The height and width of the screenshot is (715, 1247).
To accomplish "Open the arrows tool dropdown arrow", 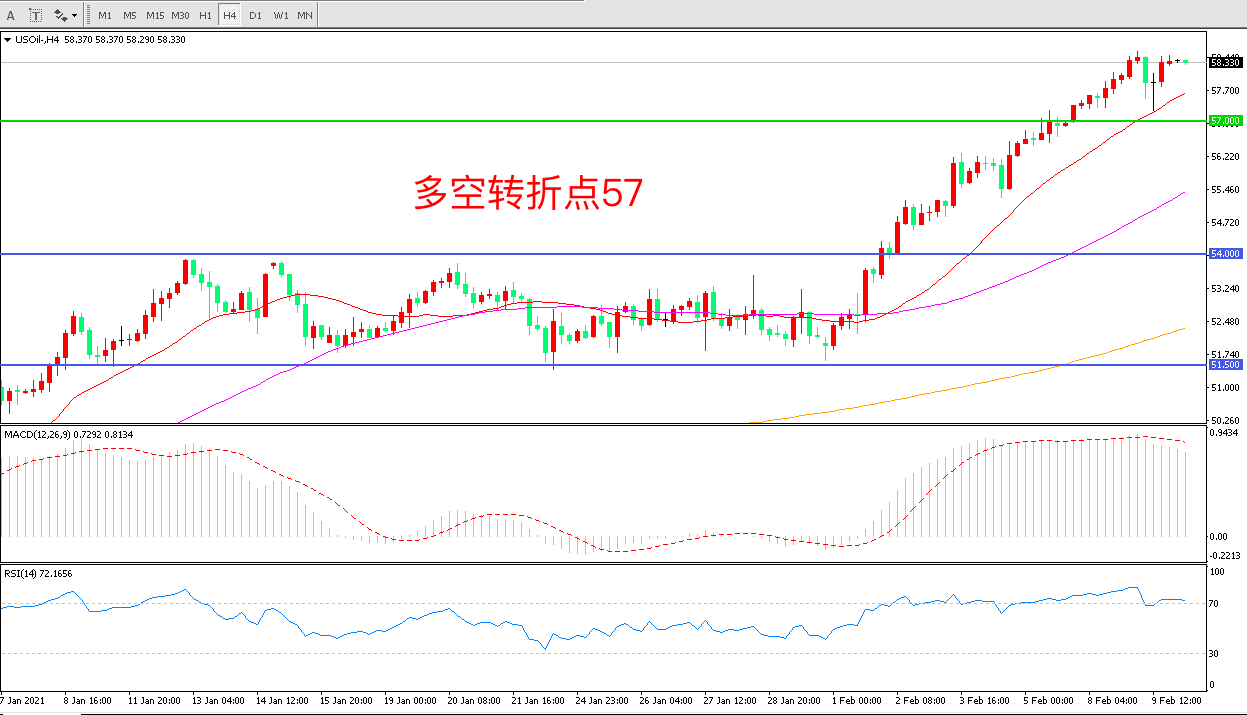I will point(75,15).
